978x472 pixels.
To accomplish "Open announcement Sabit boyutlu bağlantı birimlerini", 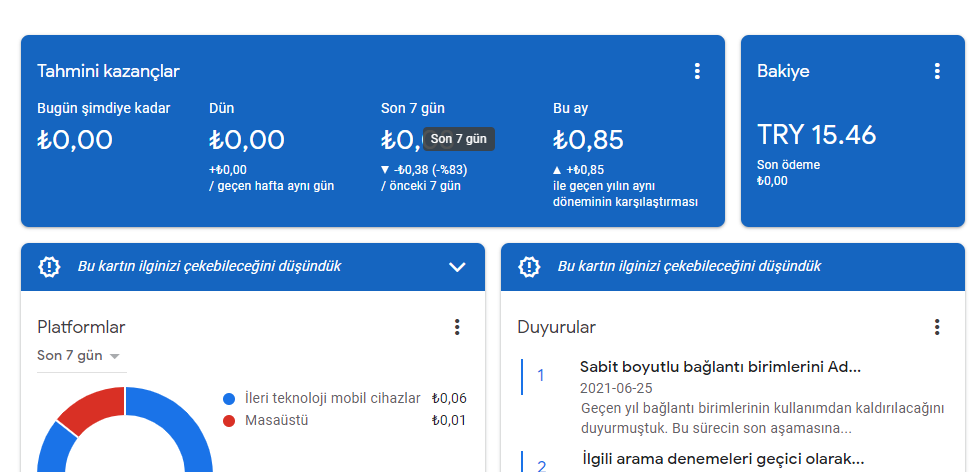I will [x=720, y=367].
